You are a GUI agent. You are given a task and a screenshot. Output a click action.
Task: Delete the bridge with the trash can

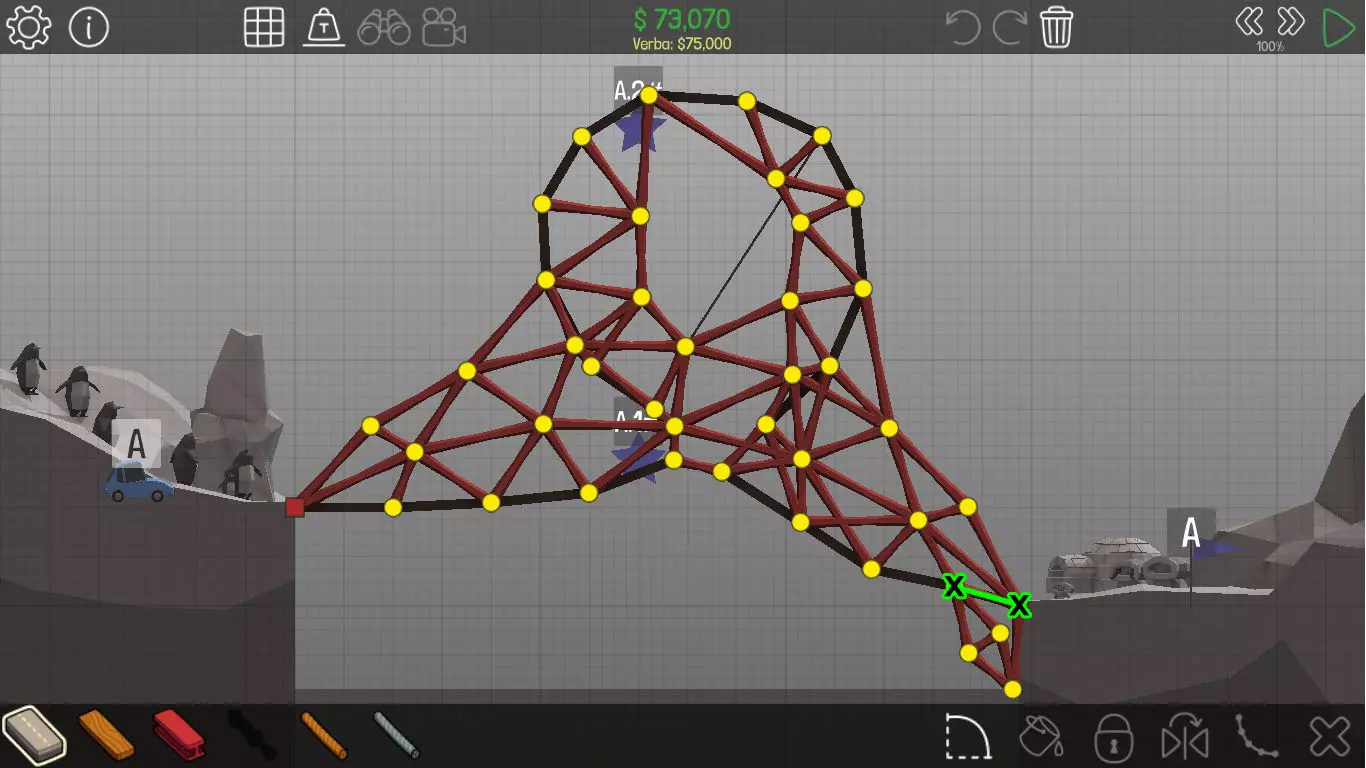[1056, 27]
